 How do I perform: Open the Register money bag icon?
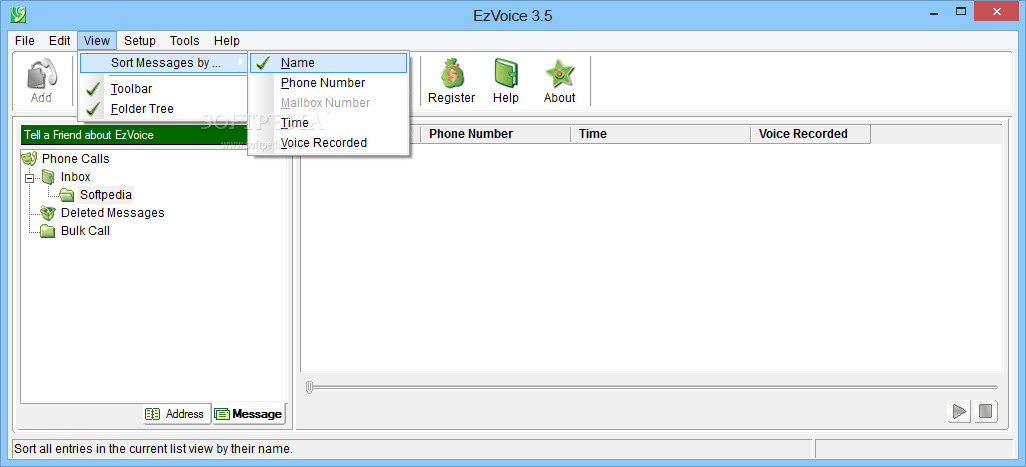(x=451, y=73)
